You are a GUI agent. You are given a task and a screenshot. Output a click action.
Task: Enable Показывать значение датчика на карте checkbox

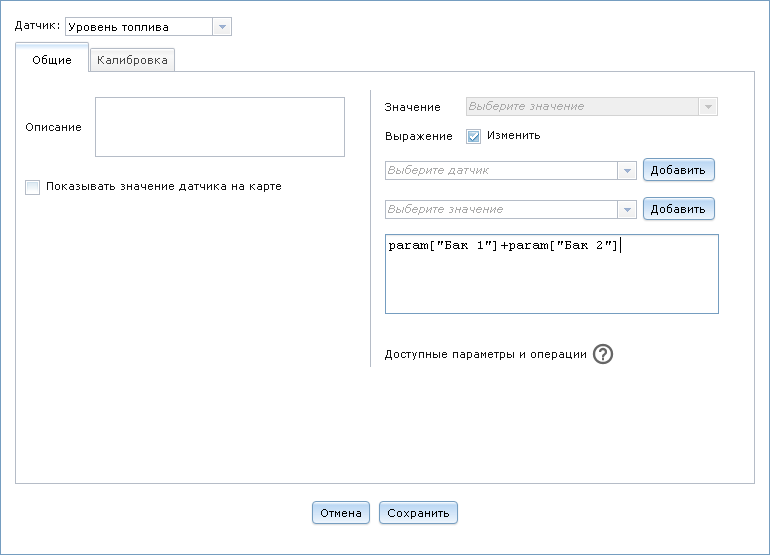tap(33, 187)
